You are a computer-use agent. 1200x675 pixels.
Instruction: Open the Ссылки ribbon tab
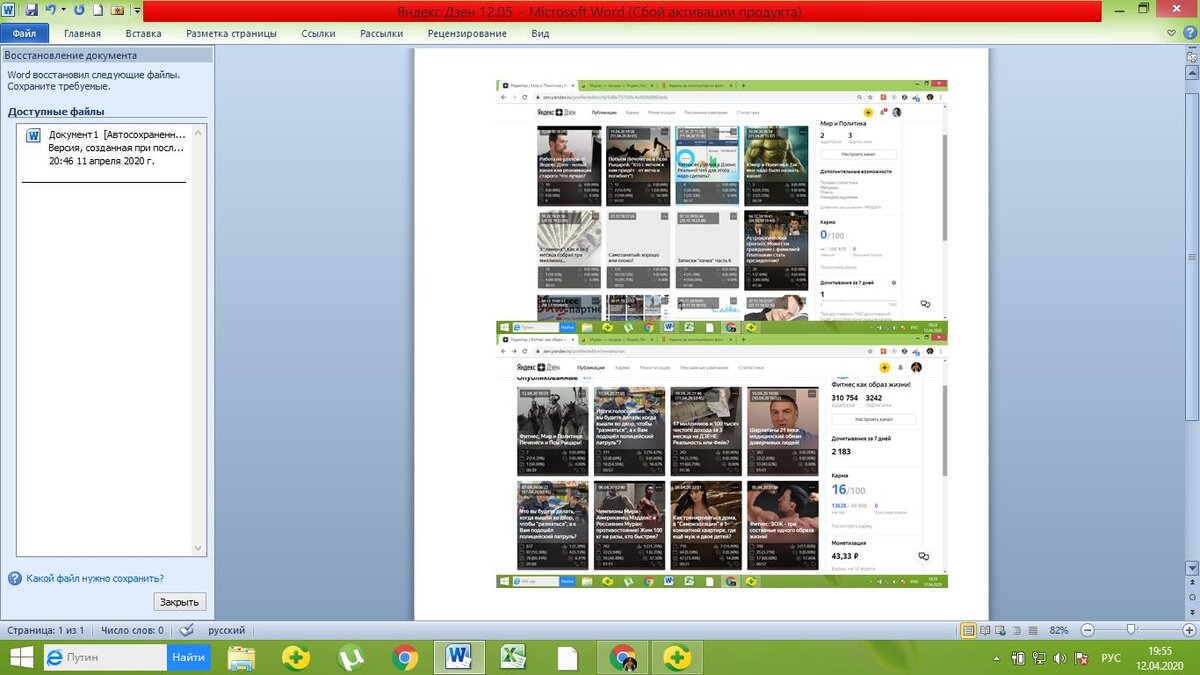click(x=318, y=33)
